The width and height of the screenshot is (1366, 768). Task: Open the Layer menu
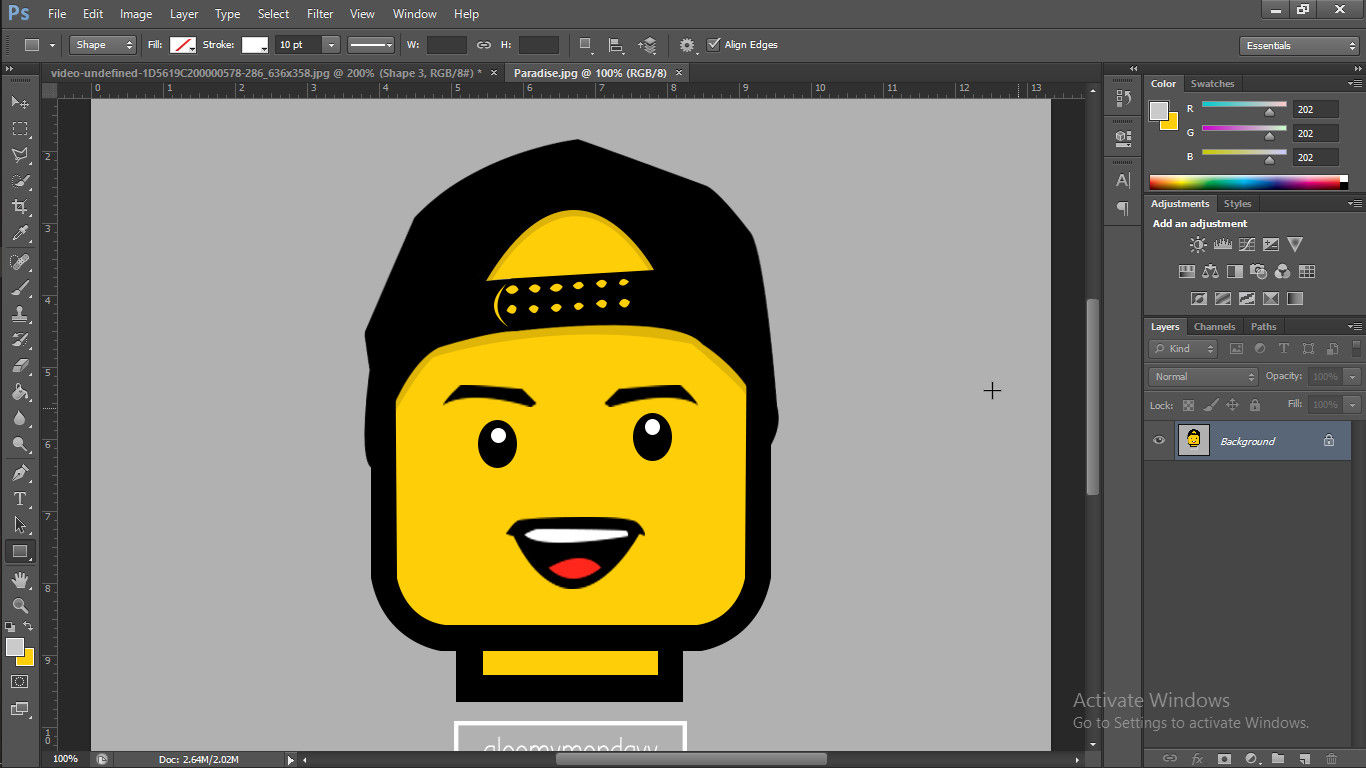point(184,14)
